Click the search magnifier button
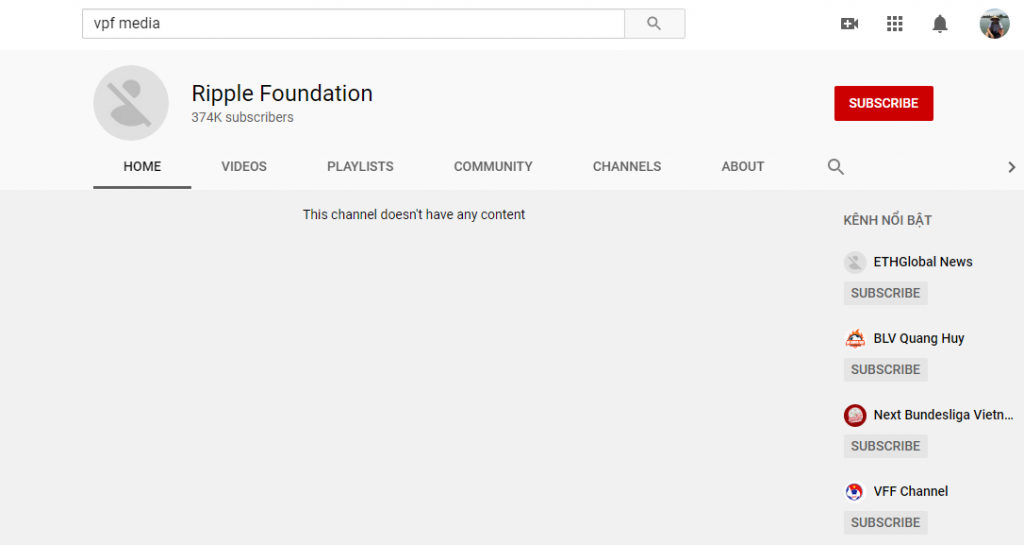The width and height of the screenshot is (1024, 545). [654, 23]
